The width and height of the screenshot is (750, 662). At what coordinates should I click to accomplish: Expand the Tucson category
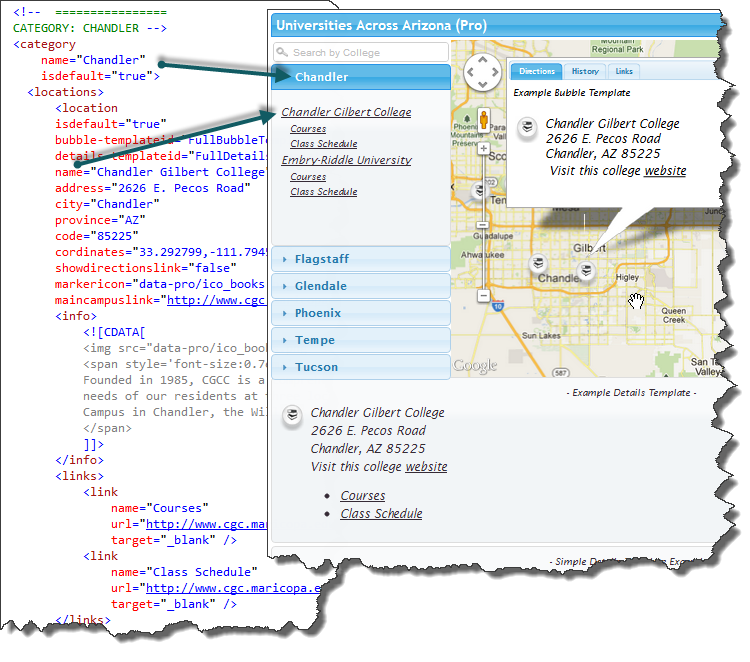[361, 367]
